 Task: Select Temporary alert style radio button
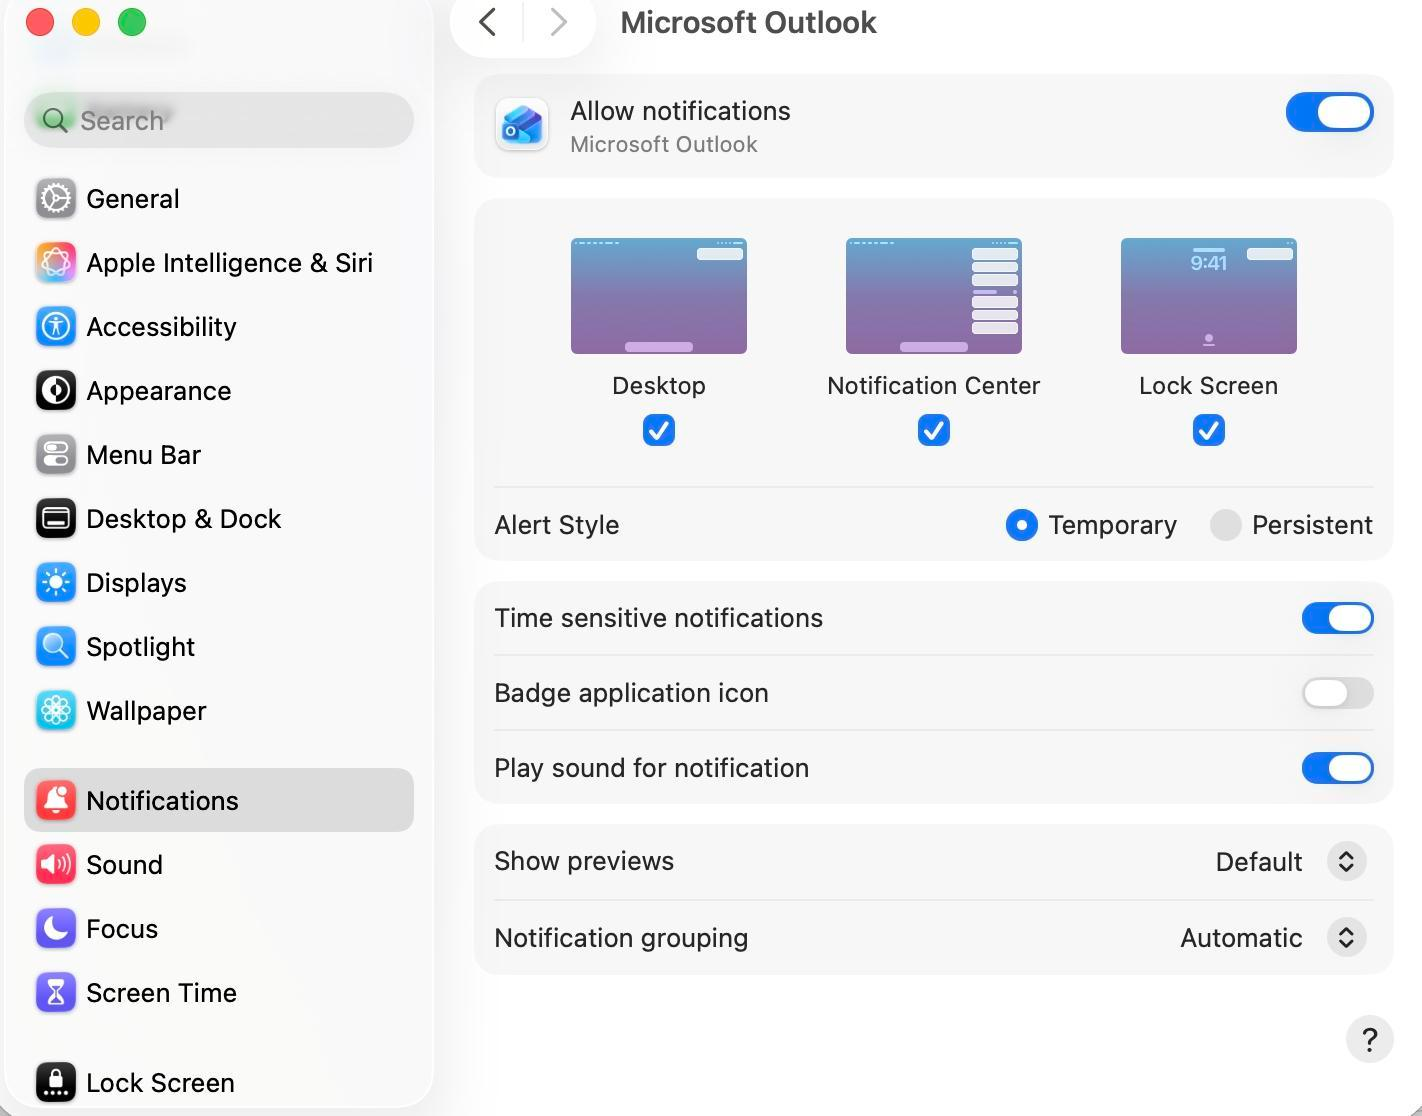tap(1022, 525)
